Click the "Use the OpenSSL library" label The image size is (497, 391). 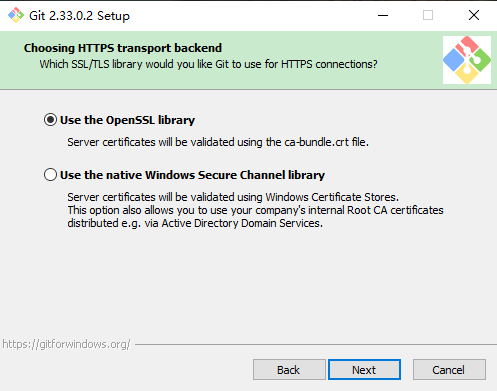(x=127, y=120)
